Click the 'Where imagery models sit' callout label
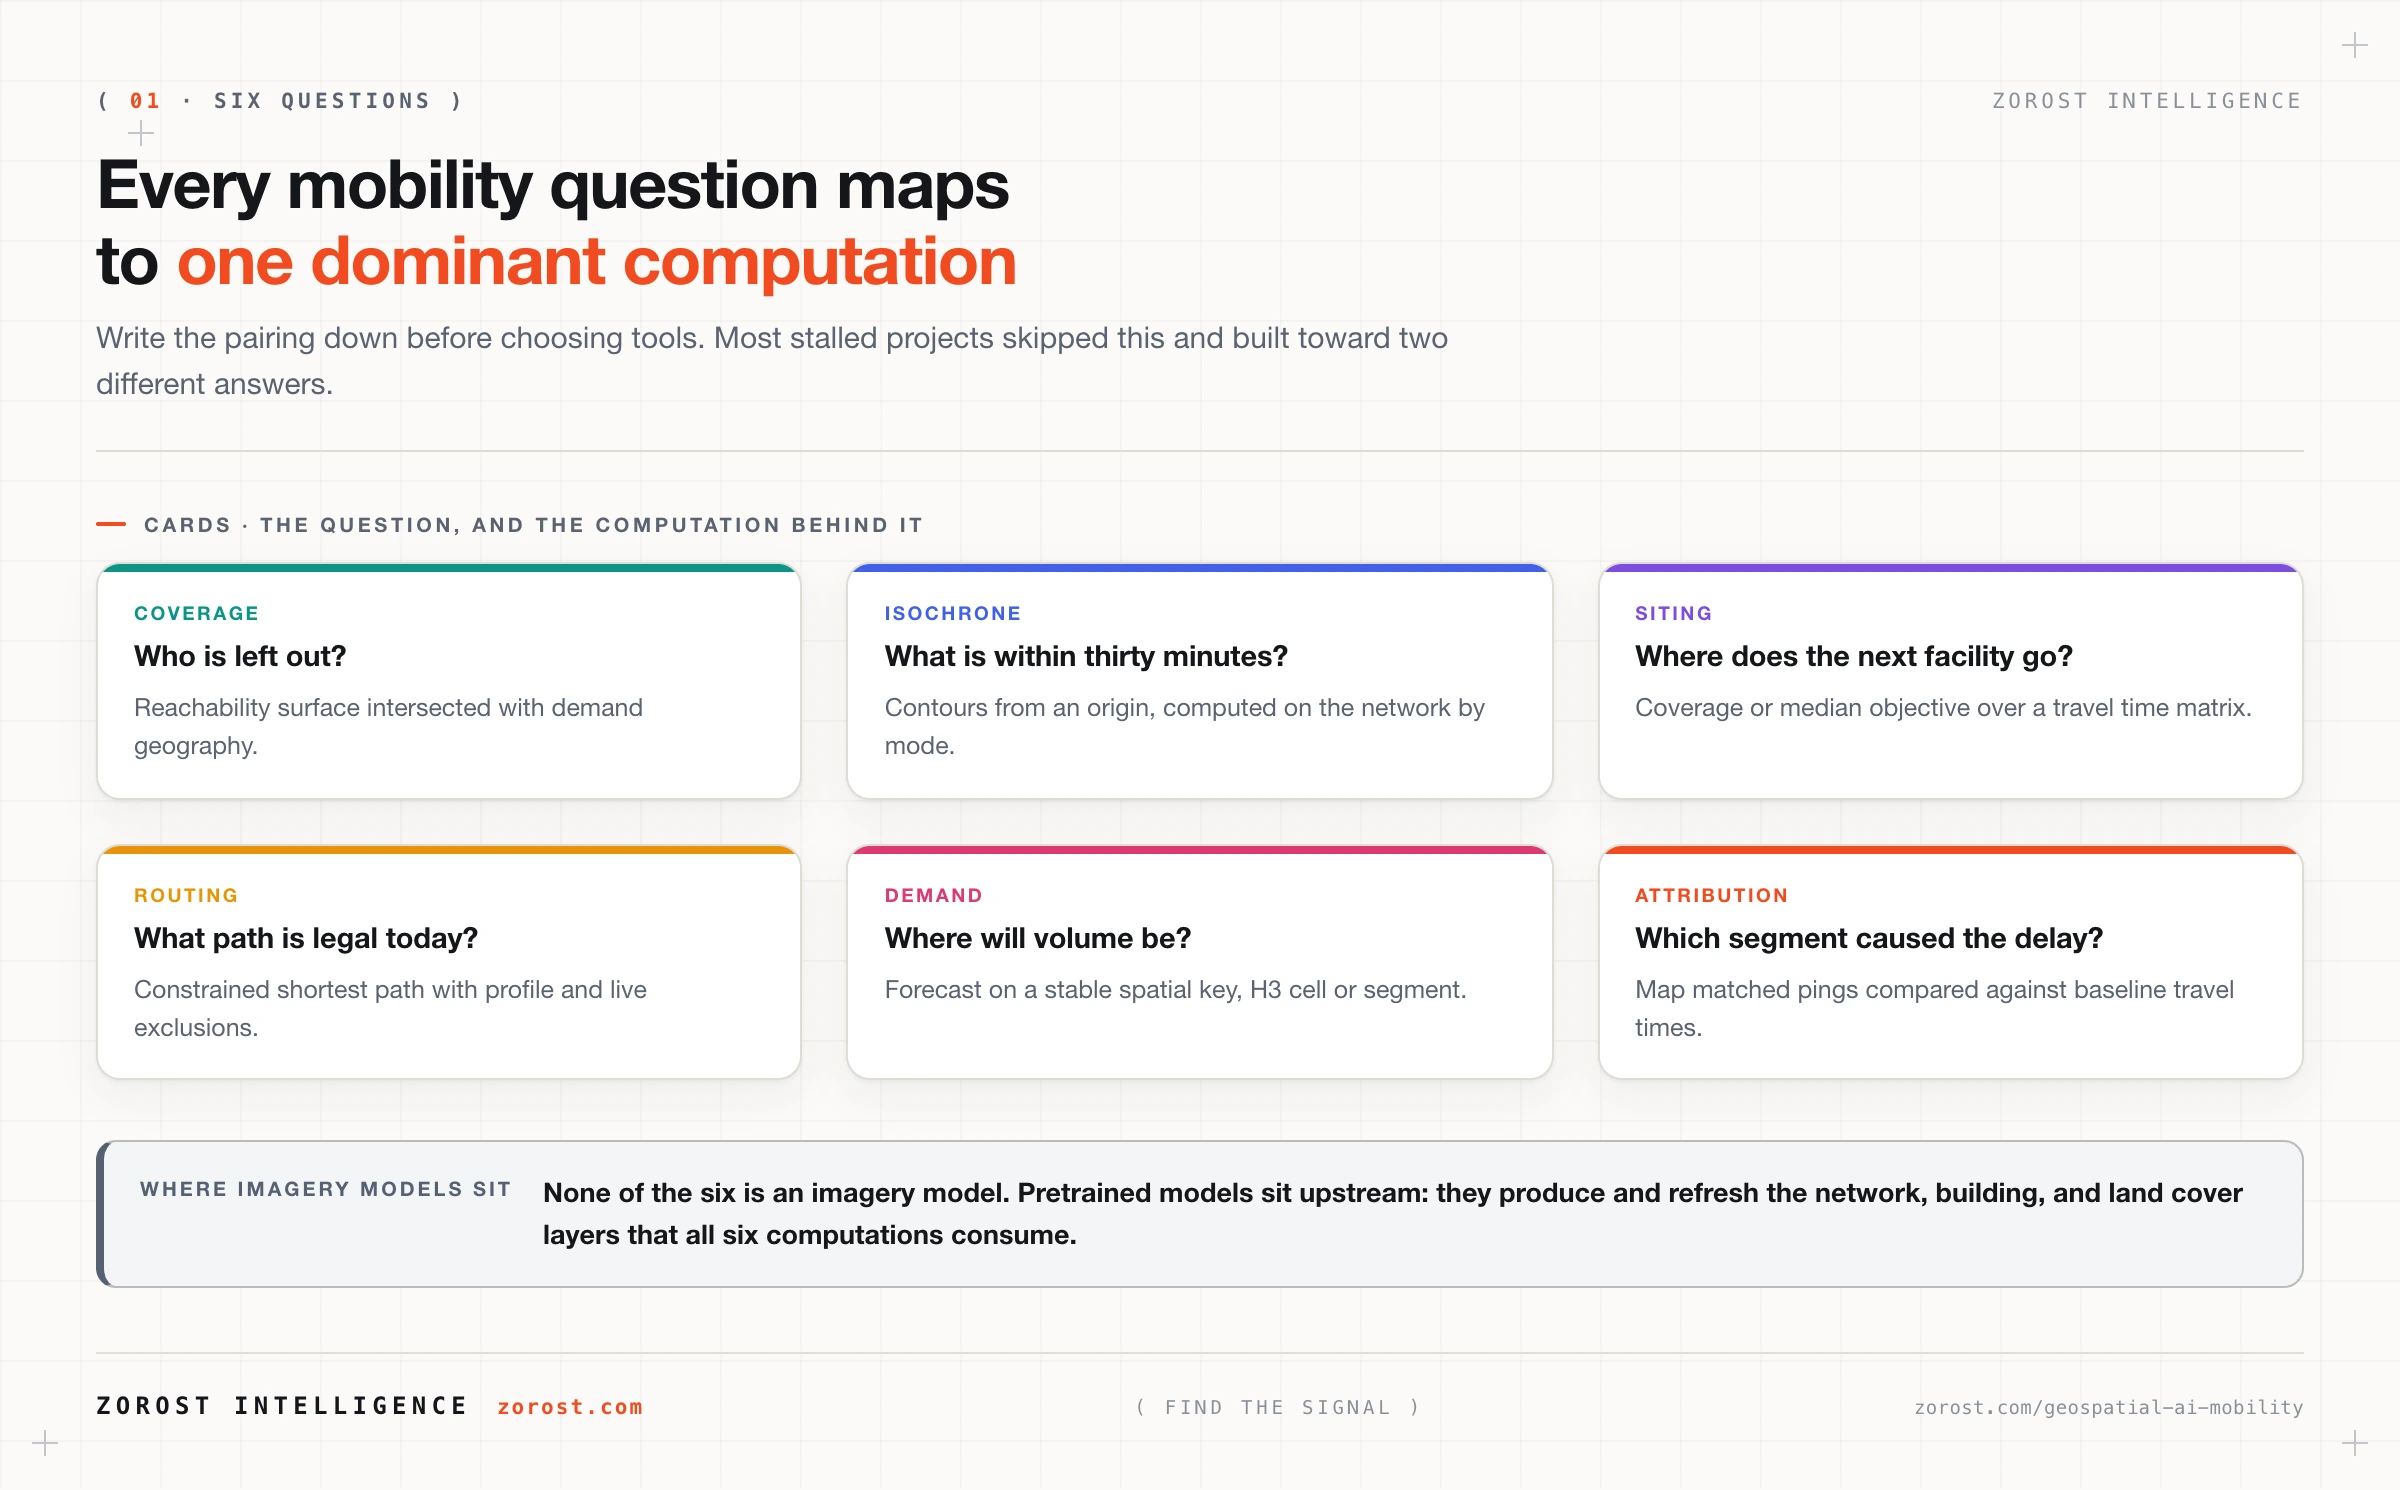This screenshot has width=2400, height=1490. coord(325,1189)
